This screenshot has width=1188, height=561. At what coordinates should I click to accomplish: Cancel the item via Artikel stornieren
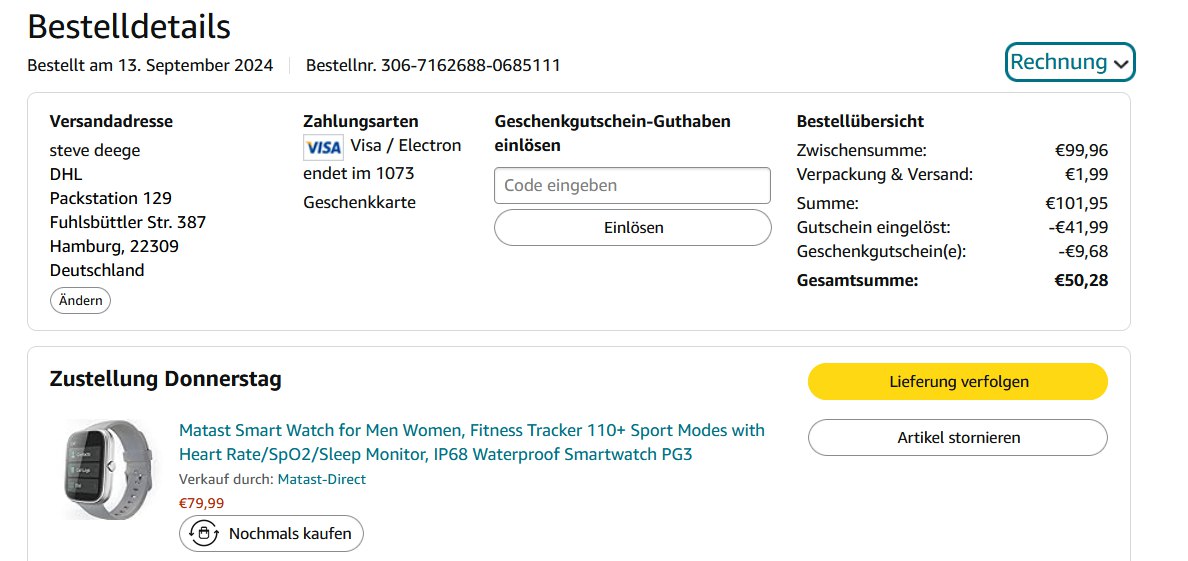point(957,437)
